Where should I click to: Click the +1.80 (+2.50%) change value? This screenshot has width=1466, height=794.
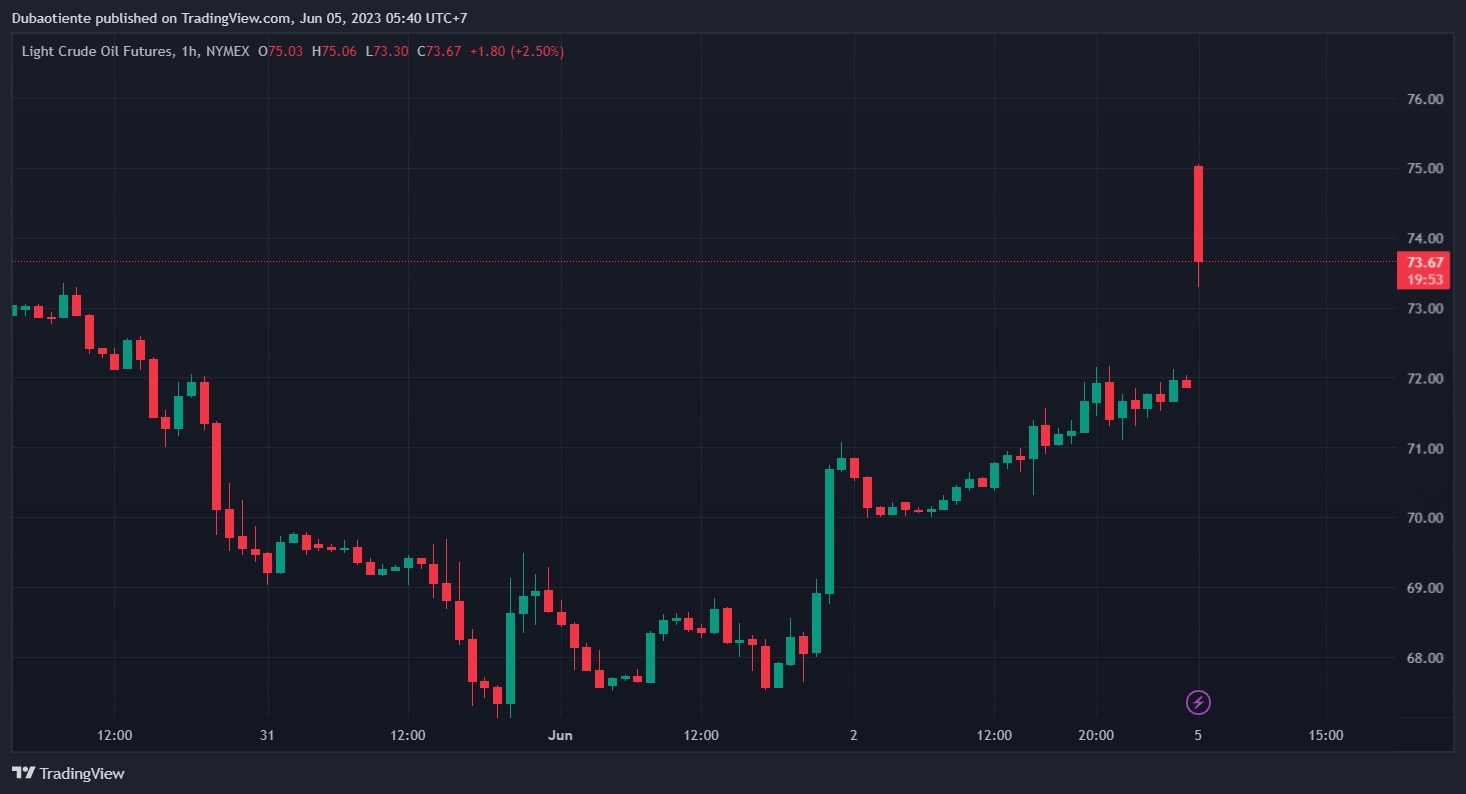click(x=517, y=51)
